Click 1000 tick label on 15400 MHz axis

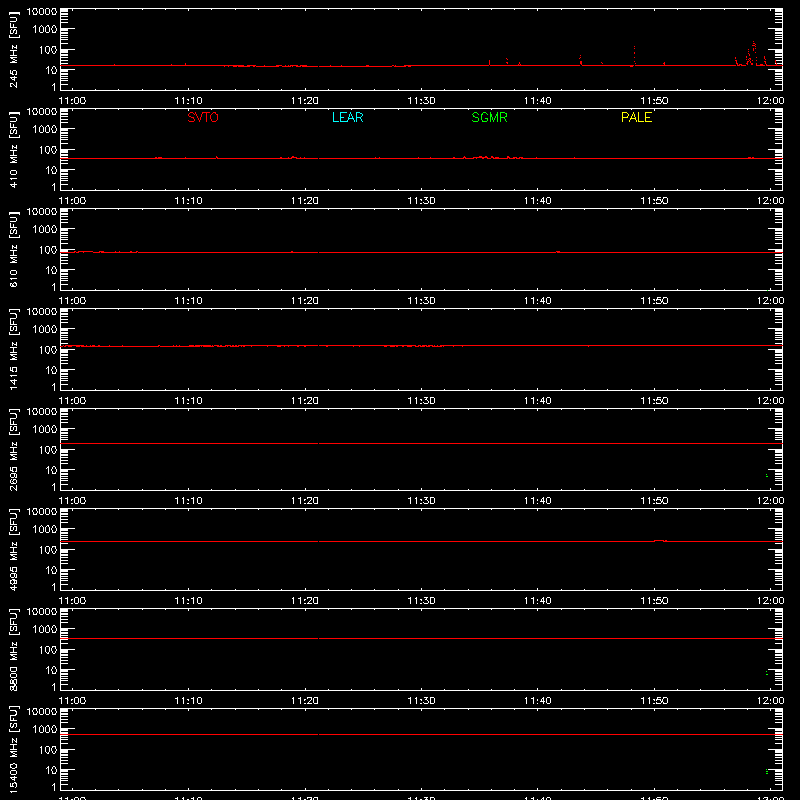click(45, 730)
